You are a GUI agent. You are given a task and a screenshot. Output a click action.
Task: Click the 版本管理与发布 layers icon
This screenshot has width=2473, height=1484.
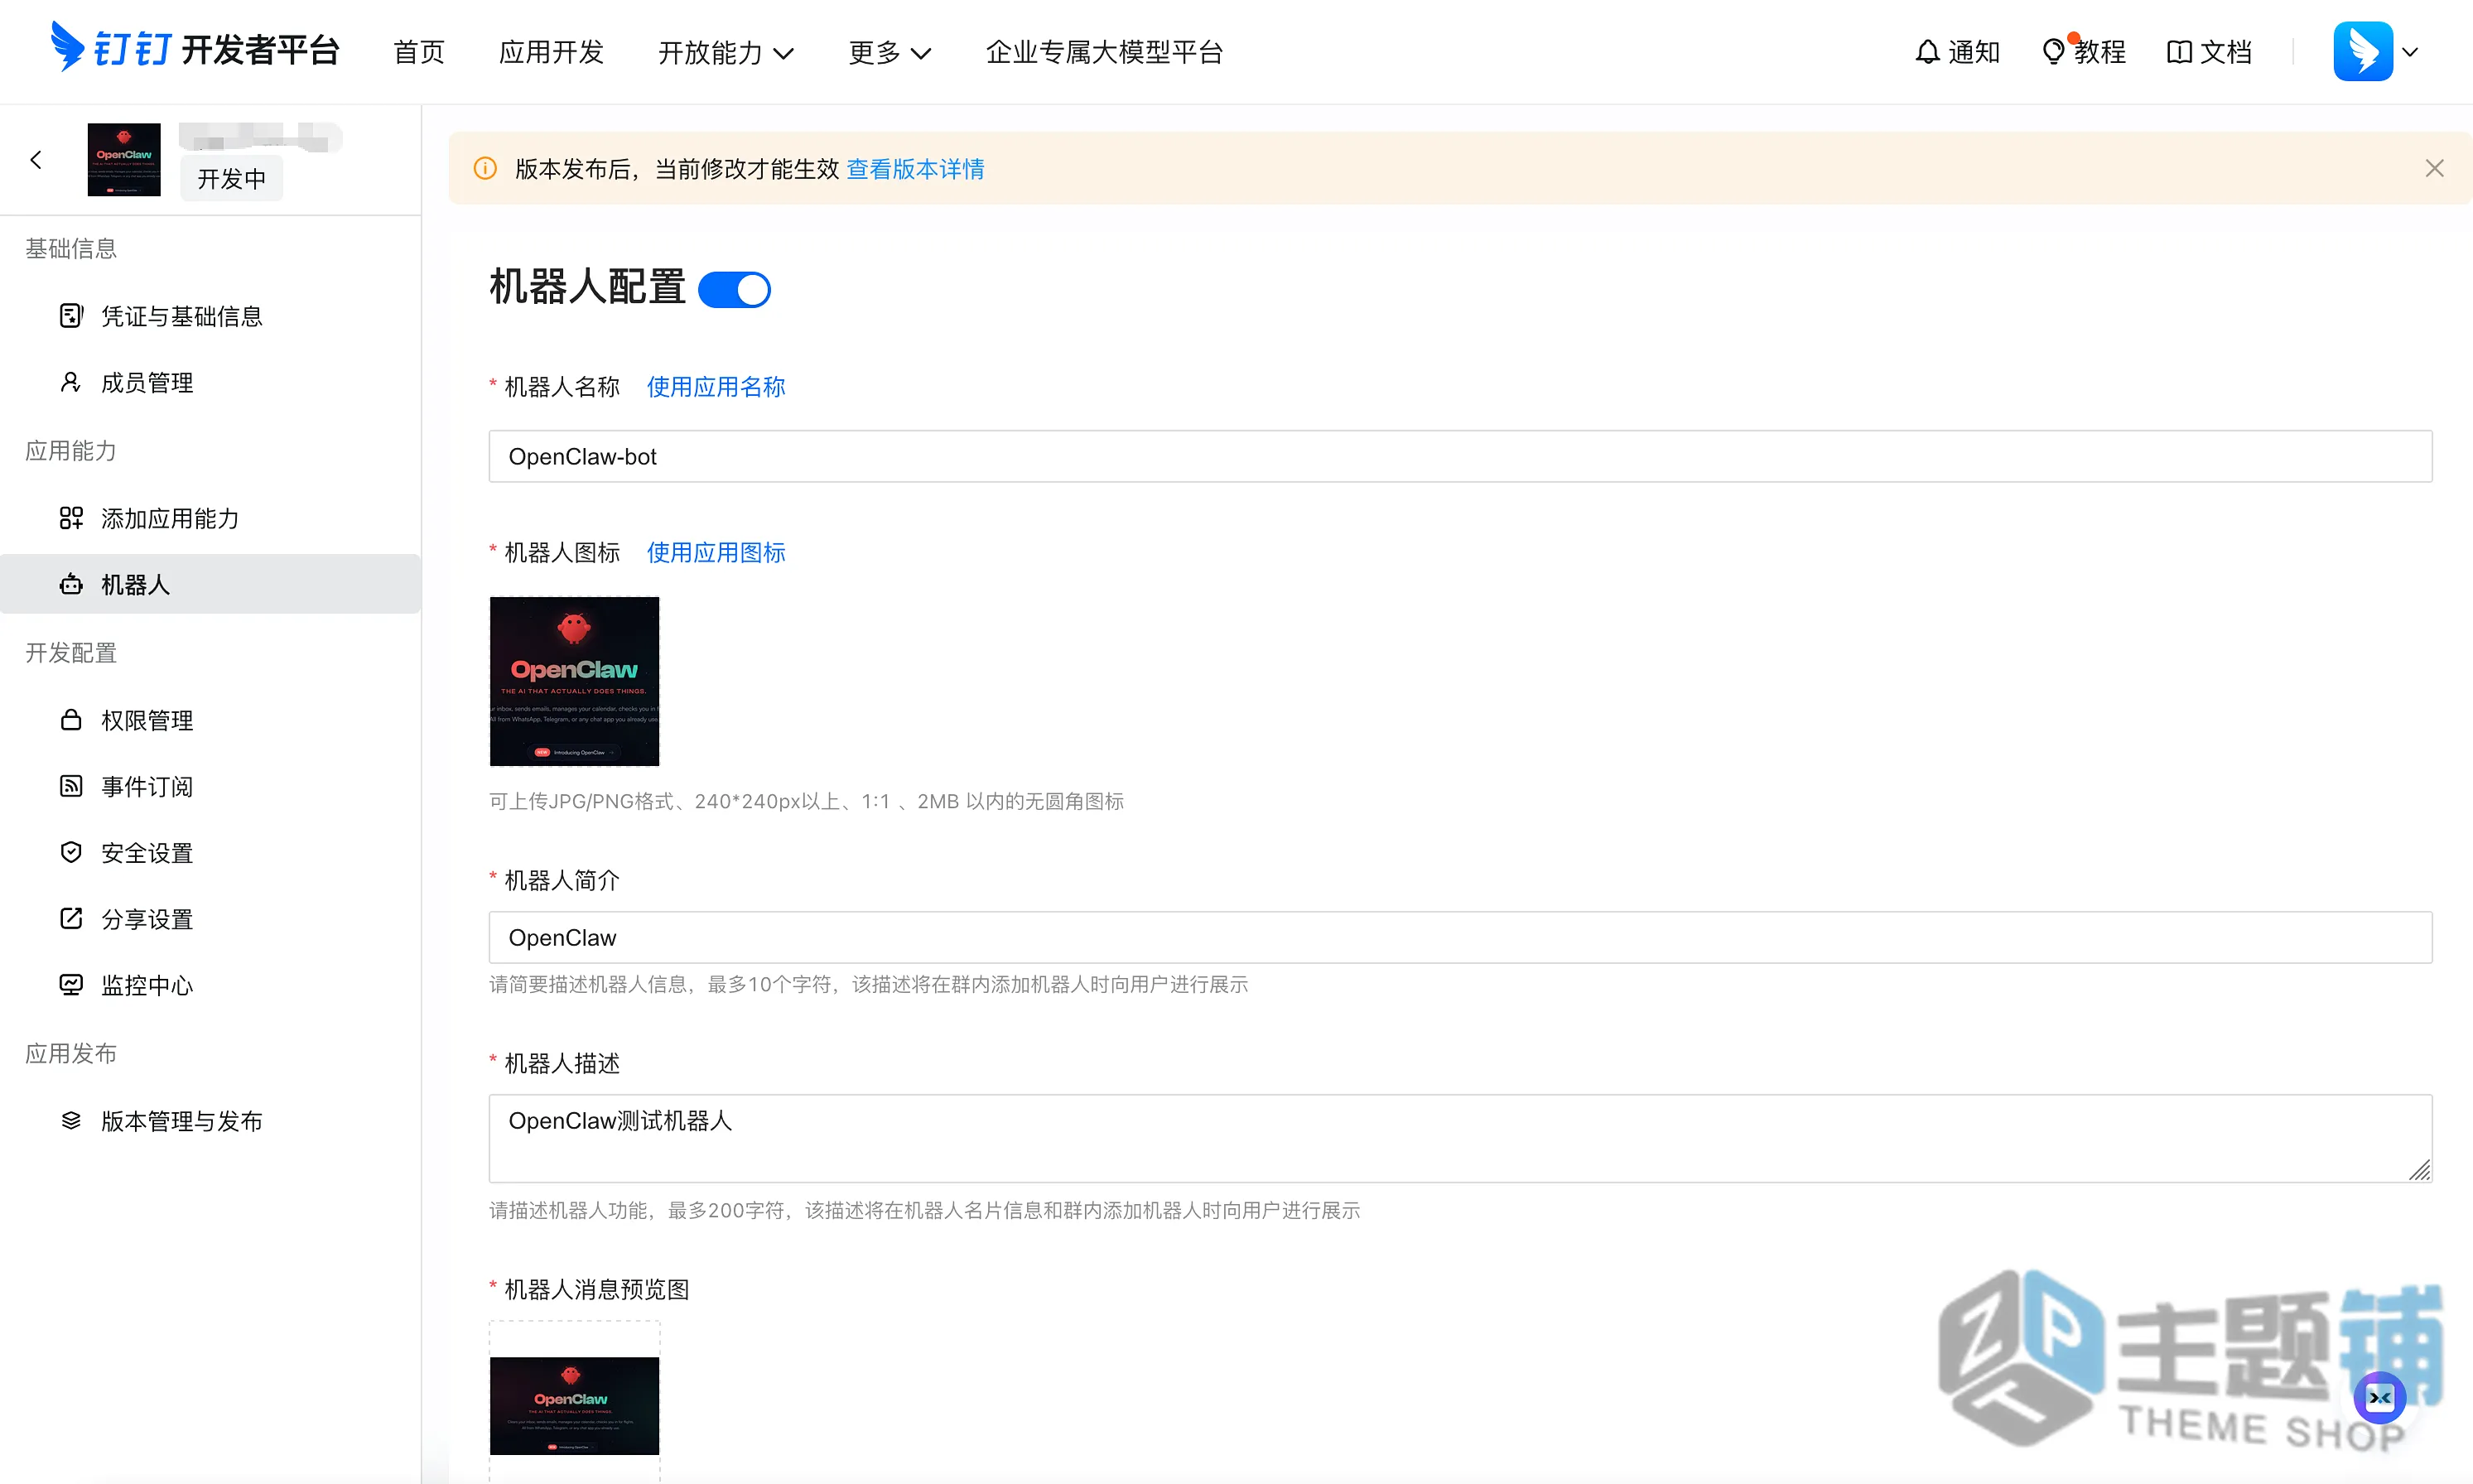[x=71, y=1120]
